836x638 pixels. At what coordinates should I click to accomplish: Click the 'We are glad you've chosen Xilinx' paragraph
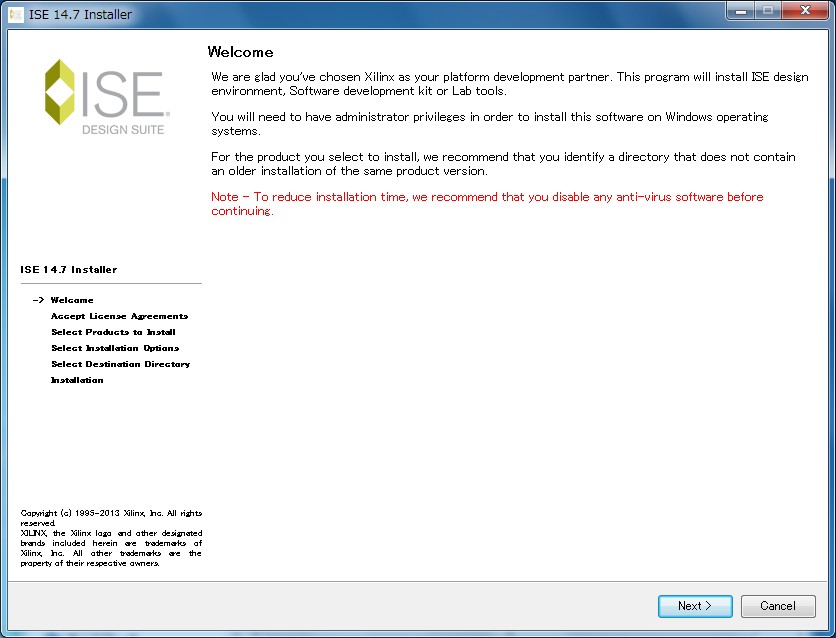click(x=510, y=84)
